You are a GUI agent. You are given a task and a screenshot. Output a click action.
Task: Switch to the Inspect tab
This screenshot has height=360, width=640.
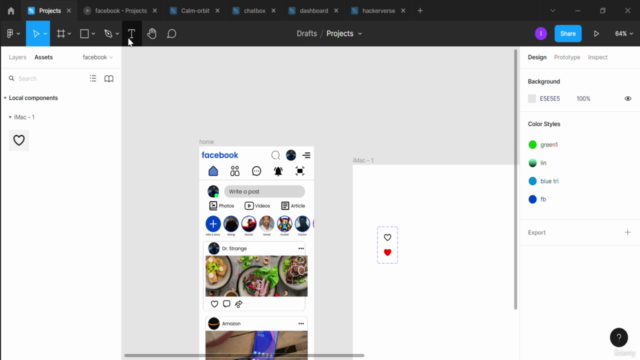click(x=598, y=57)
